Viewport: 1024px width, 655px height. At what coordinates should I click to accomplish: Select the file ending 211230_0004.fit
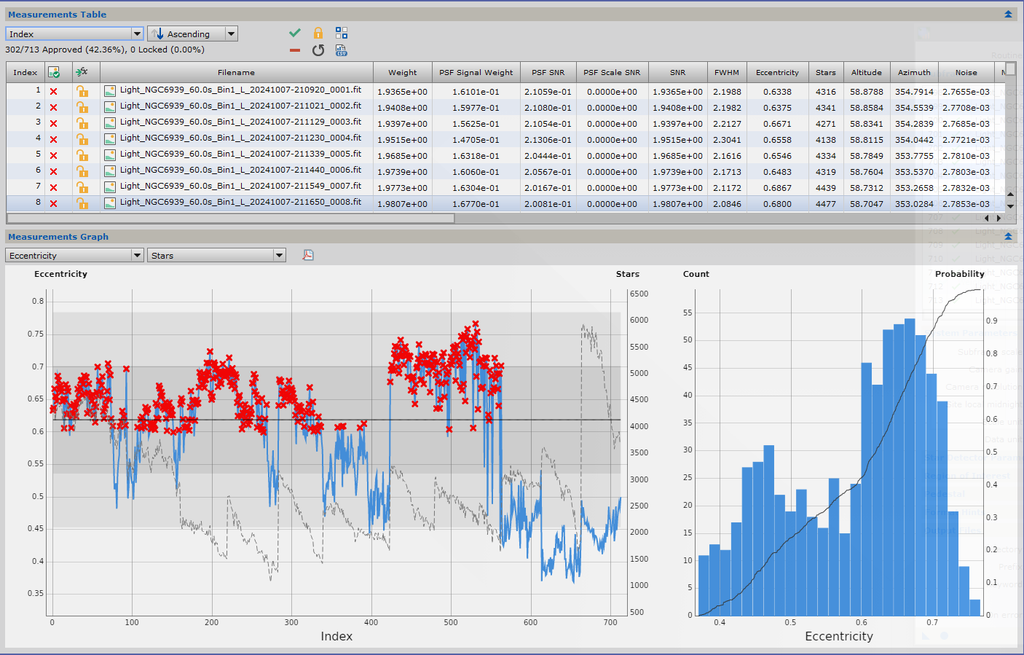240,138
